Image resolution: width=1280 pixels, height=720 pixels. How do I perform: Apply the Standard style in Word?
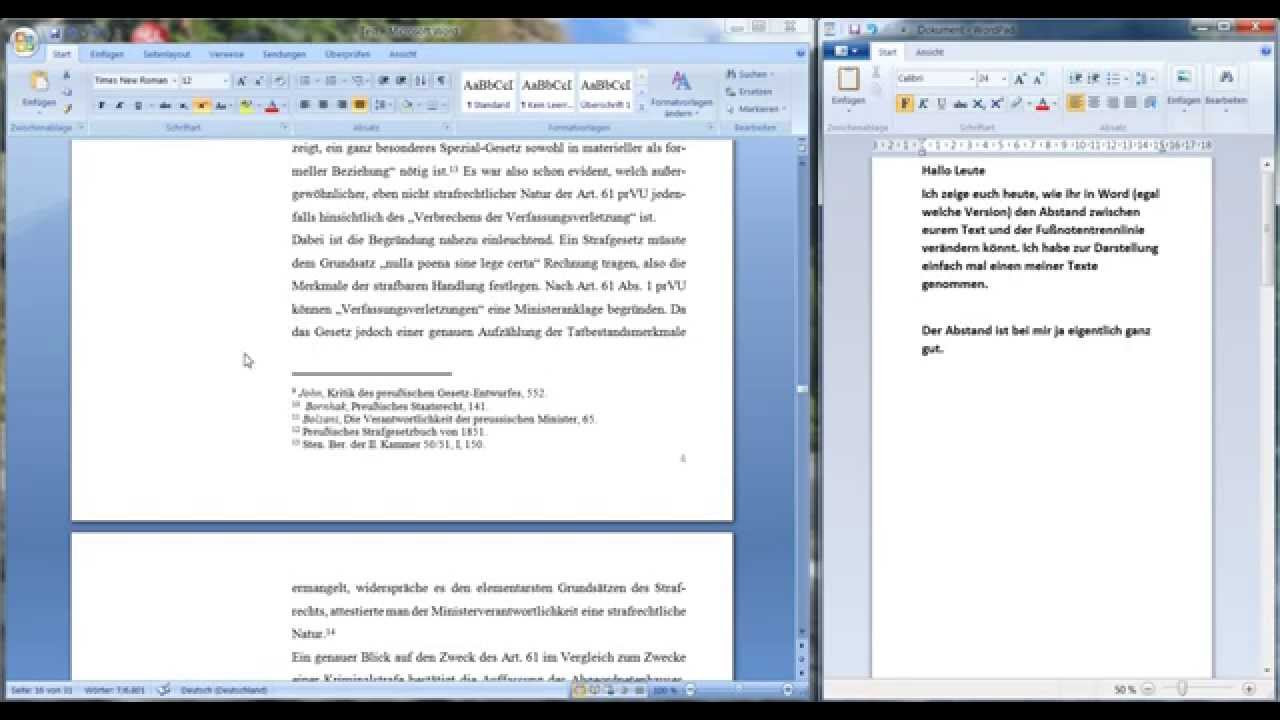488,91
